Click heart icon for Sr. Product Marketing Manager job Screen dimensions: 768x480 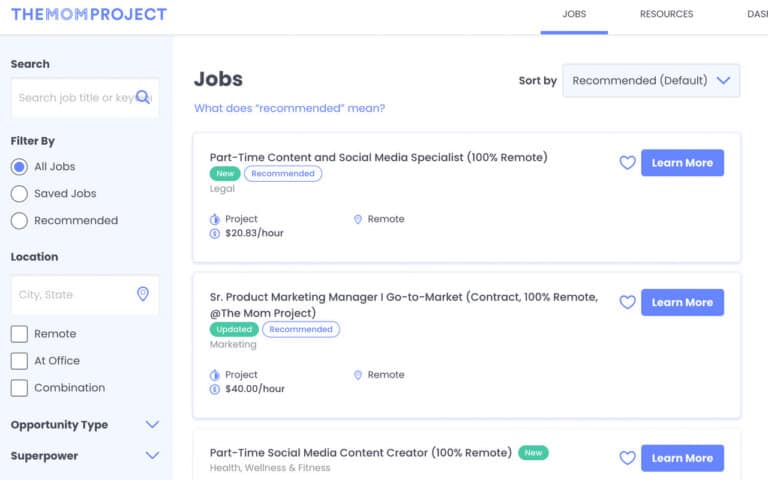tap(627, 302)
